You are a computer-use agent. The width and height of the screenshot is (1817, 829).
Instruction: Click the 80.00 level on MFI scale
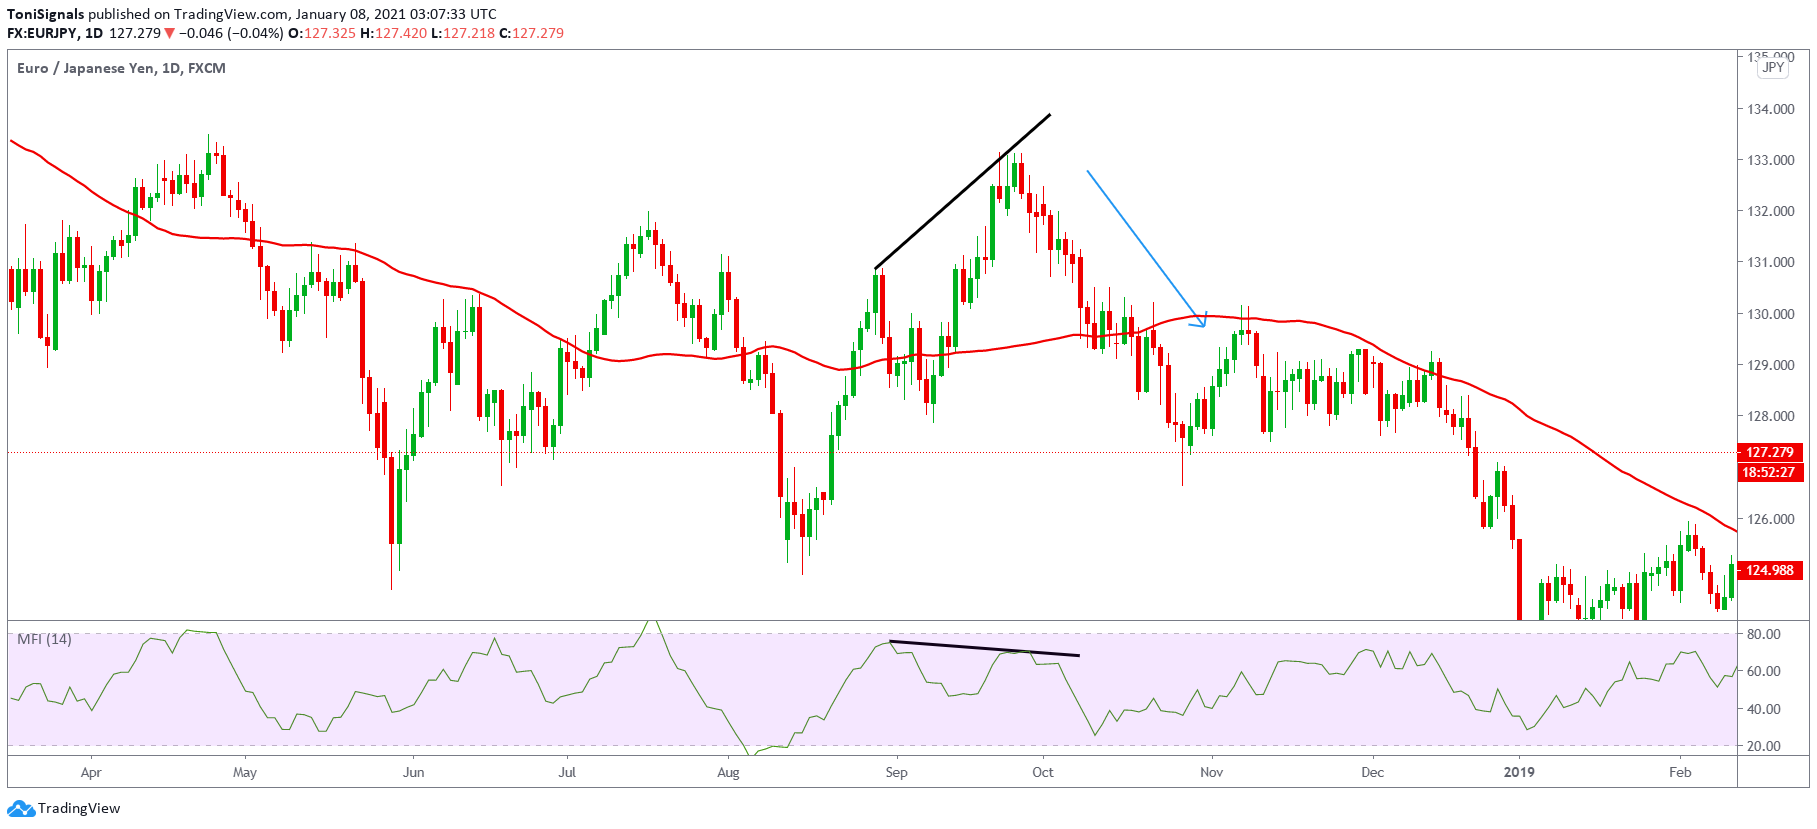[1763, 634]
